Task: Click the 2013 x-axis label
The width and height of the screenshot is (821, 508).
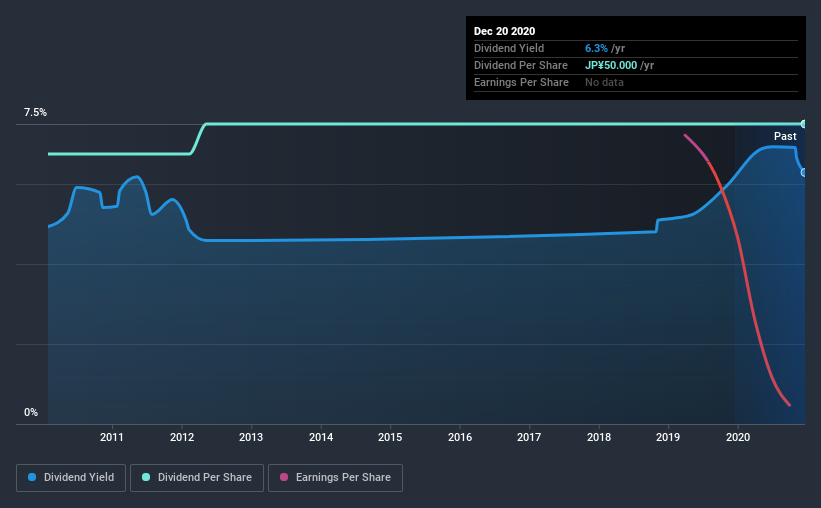Action: point(251,437)
